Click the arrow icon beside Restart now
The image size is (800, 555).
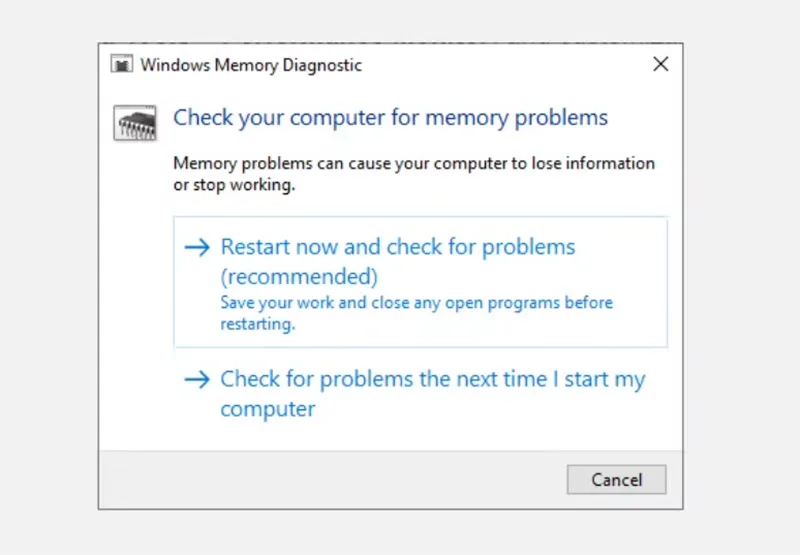pyautogui.click(x=200, y=247)
